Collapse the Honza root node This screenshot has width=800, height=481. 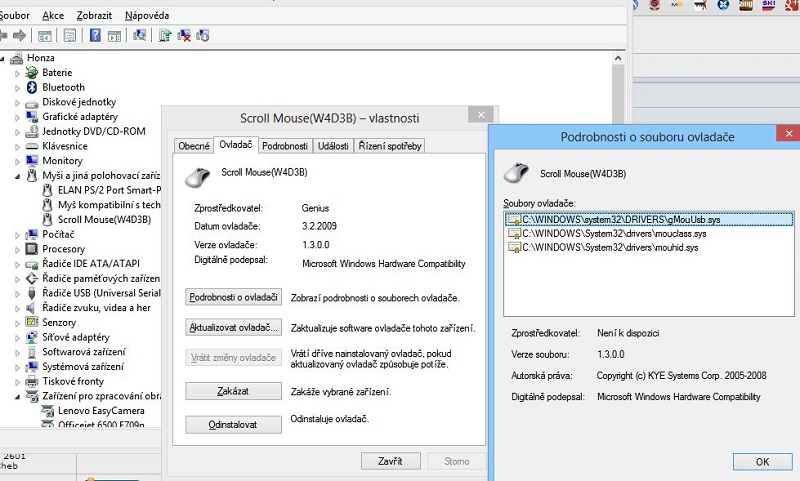coord(2,59)
